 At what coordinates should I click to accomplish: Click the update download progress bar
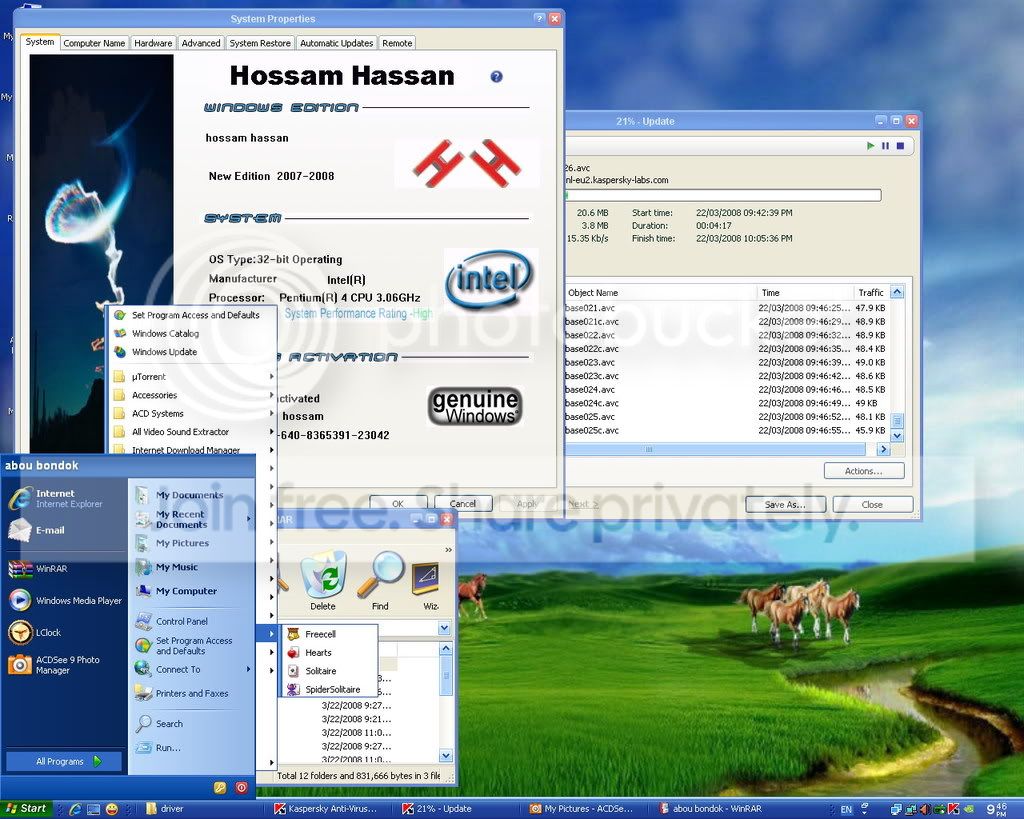pyautogui.click(x=723, y=195)
